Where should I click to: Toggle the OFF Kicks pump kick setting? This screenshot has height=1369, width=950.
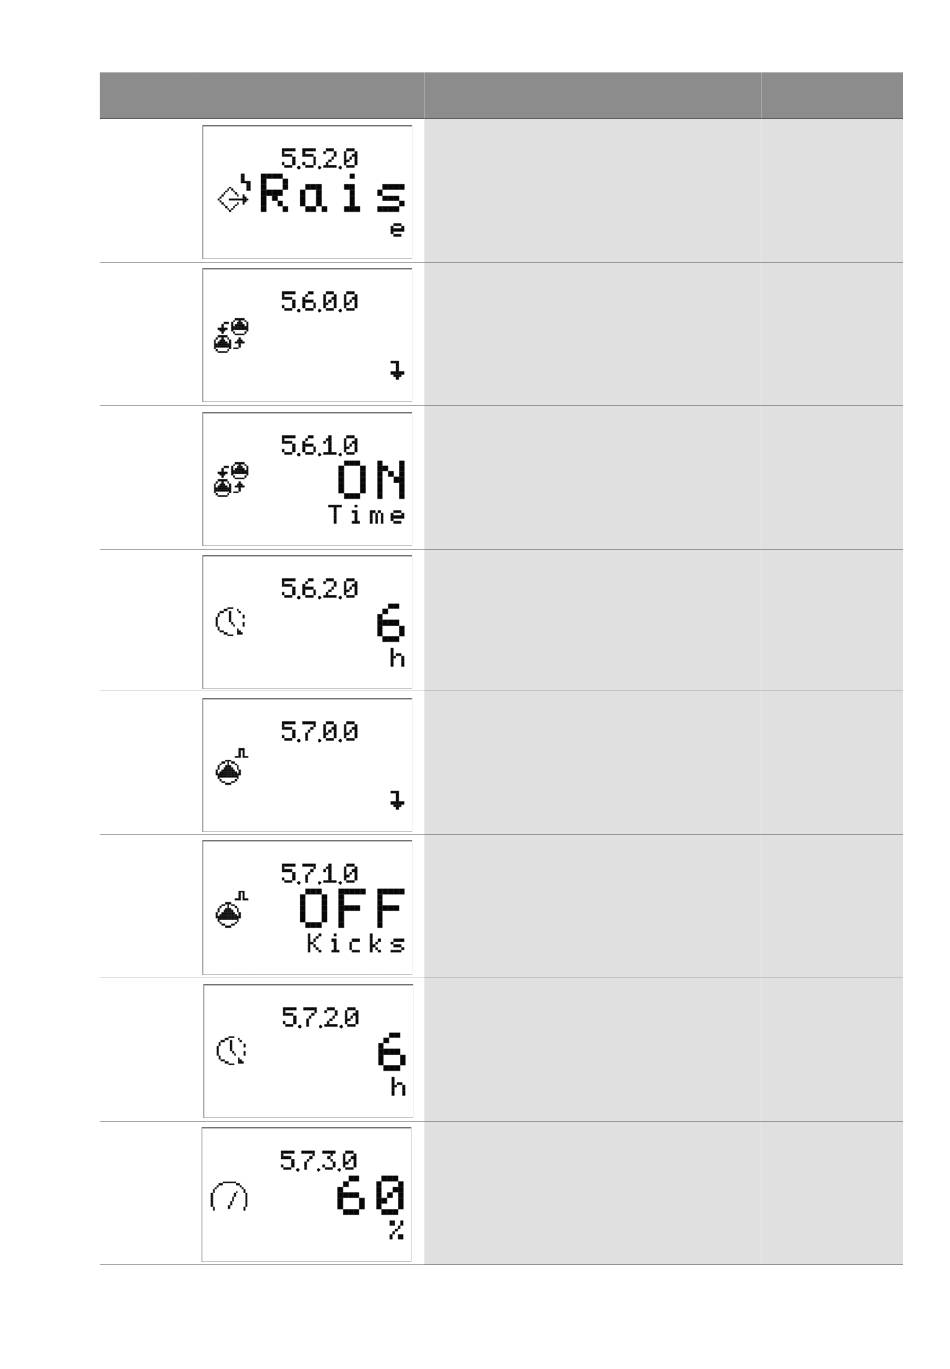353,920
